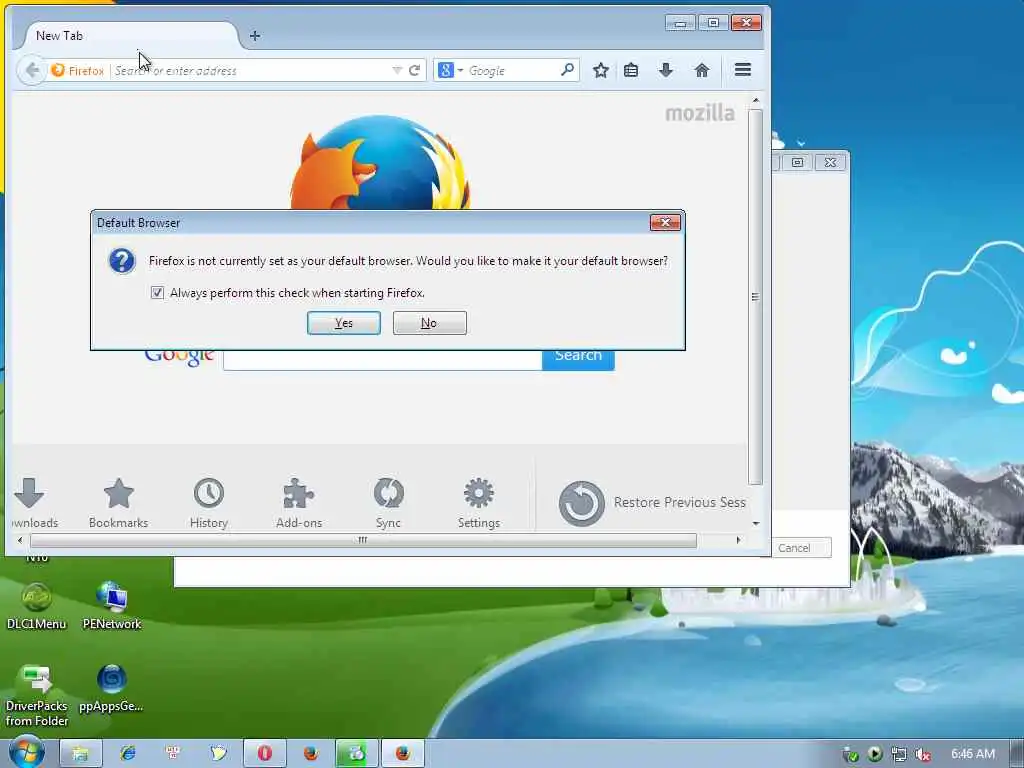Open Internet Explorer from taskbar
Screen dimensions: 1024x768
127,753
